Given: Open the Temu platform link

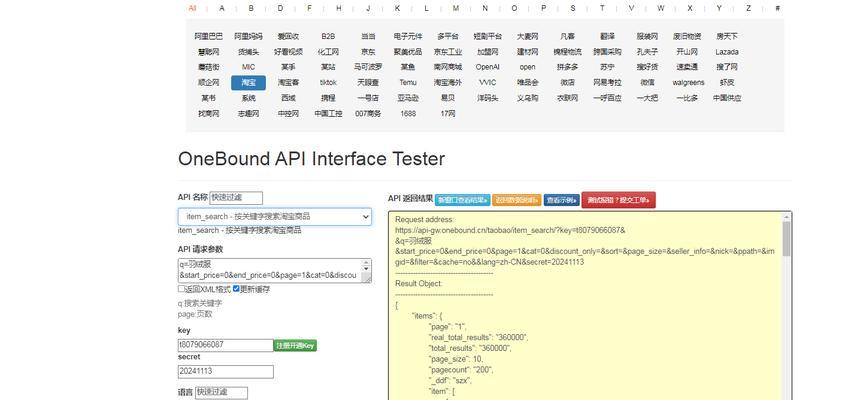Looking at the screenshot, I should pyautogui.click(x=408, y=83).
